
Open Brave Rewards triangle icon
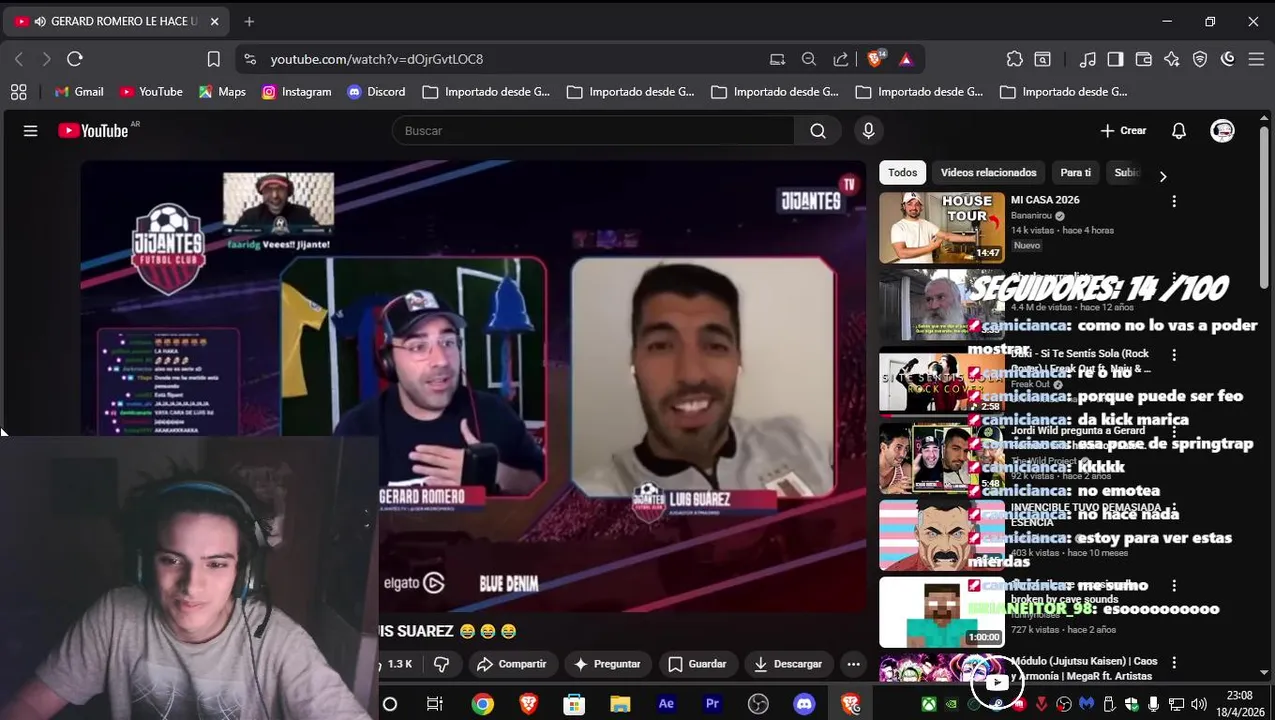coord(906,59)
